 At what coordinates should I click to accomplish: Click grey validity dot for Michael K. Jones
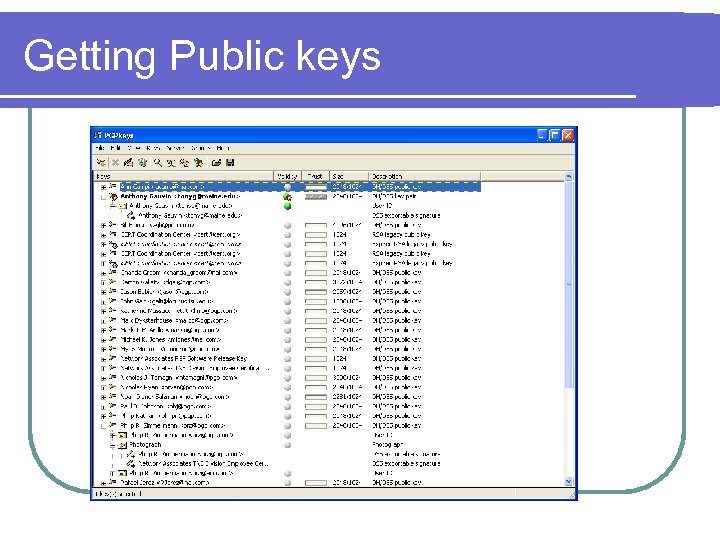click(x=287, y=340)
